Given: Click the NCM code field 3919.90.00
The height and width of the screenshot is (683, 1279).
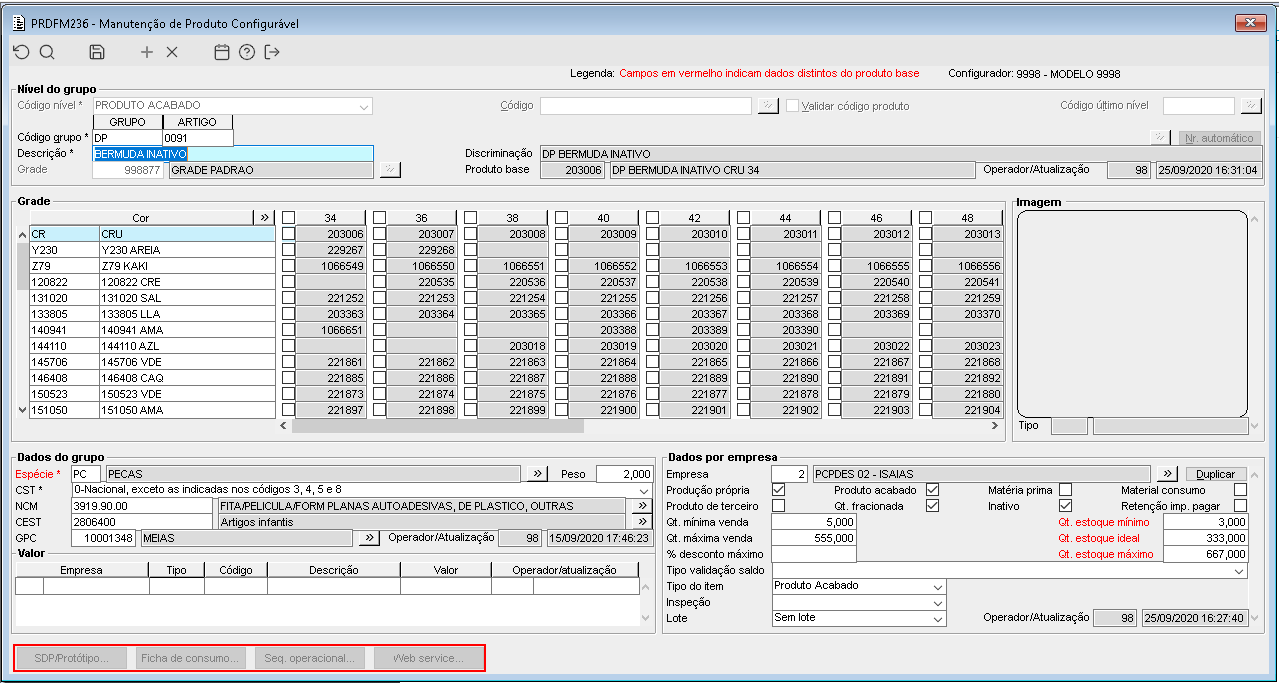Looking at the screenshot, I should 143,506.
